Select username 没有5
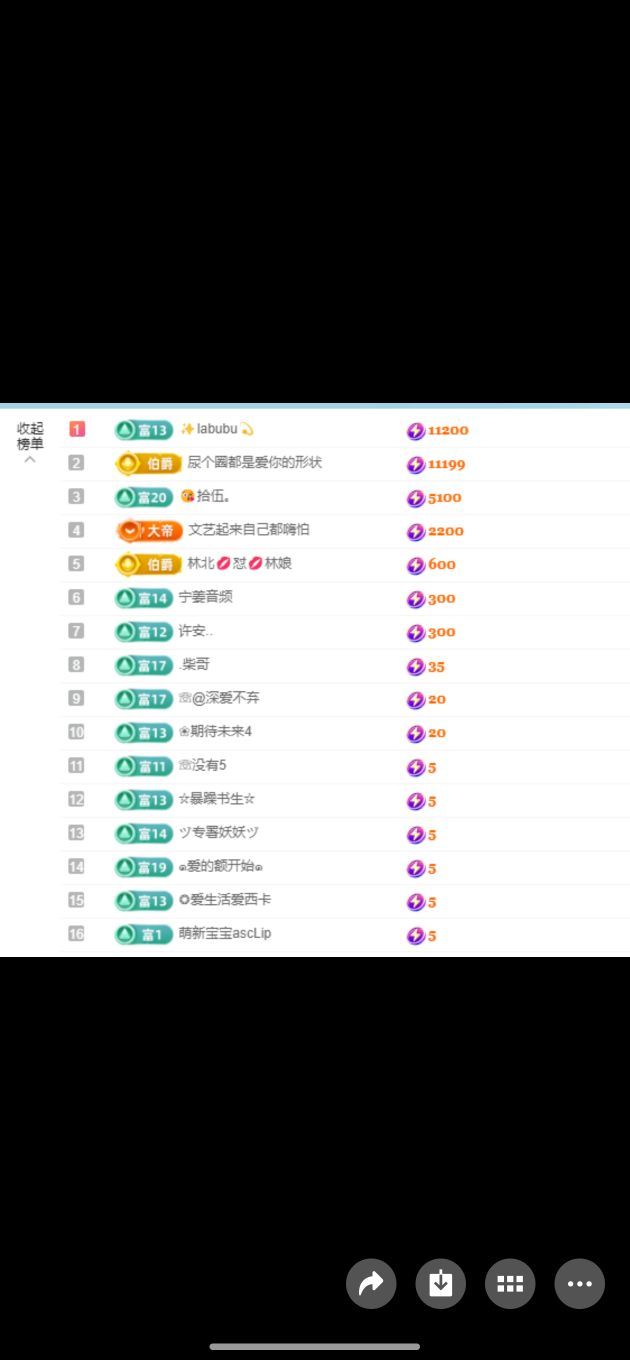The image size is (630, 1360). click(209, 765)
